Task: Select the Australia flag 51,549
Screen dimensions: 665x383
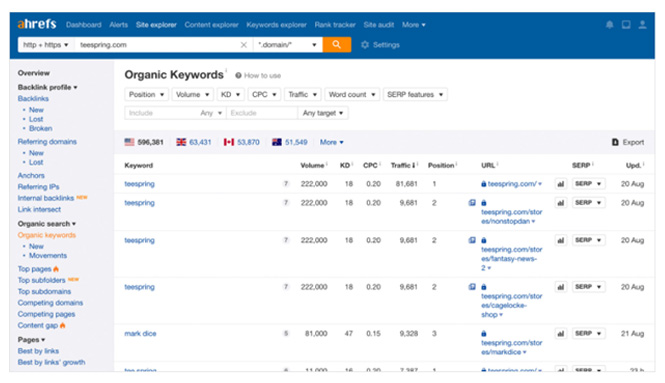Action: tap(290, 142)
